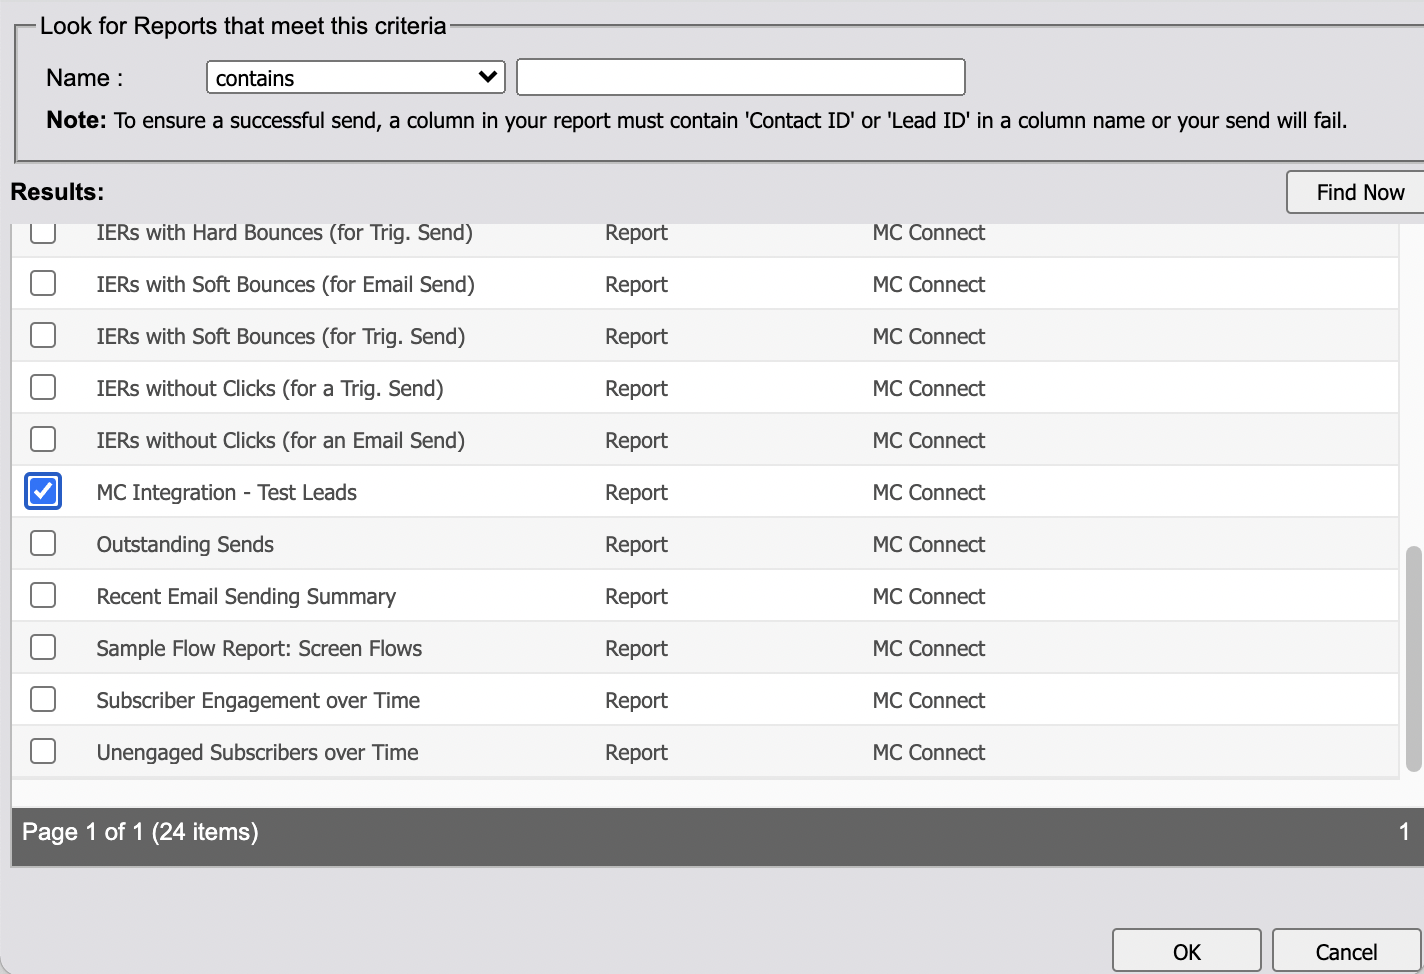Click 'MC Connect' in Unengaged Subscribers row
The width and height of the screenshot is (1424, 974).
pyautogui.click(x=929, y=752)
